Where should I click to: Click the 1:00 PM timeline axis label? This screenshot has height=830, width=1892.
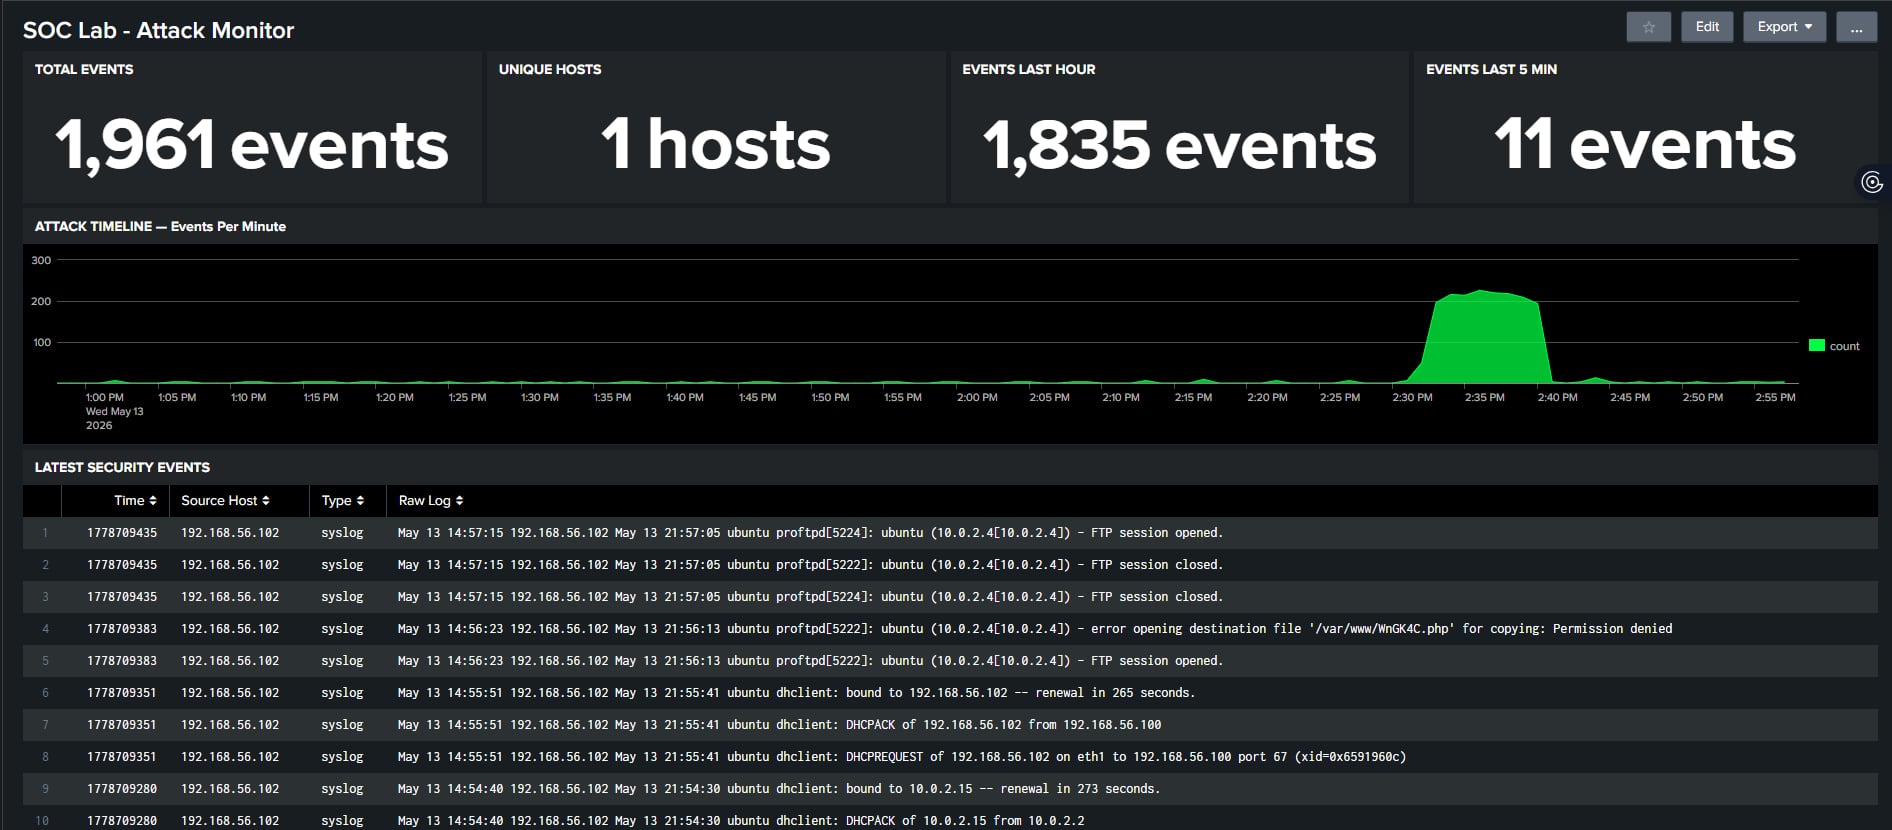click(x=105, y=397)
